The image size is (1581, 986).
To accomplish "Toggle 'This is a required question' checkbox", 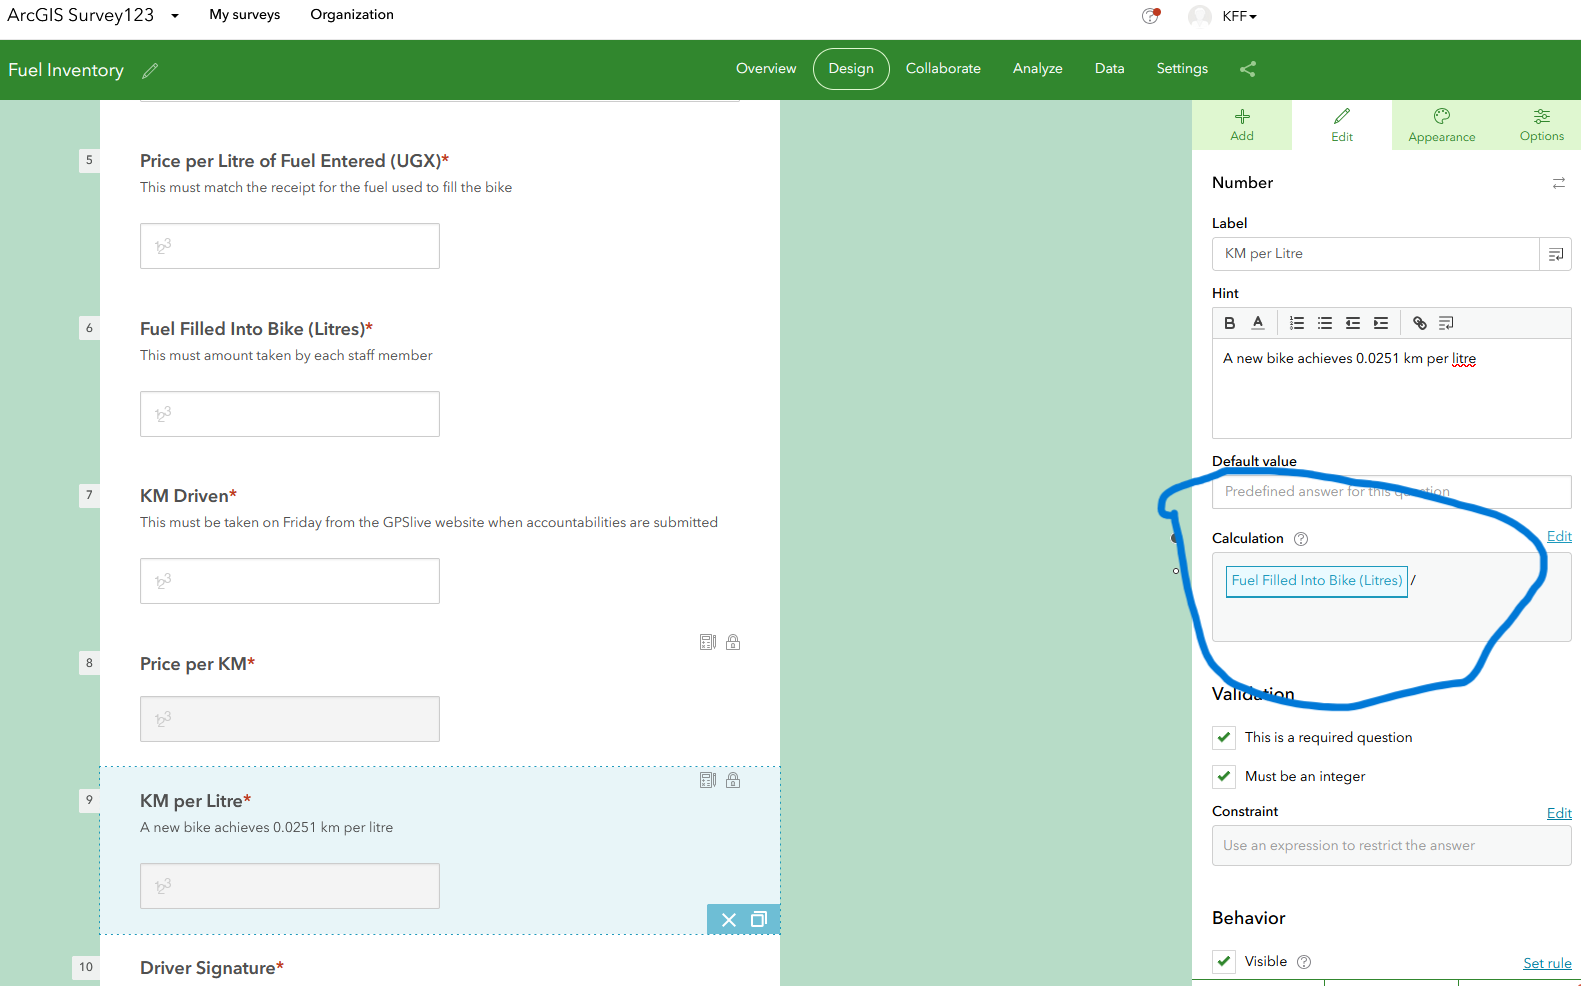I will click(x=1224, y=738).
